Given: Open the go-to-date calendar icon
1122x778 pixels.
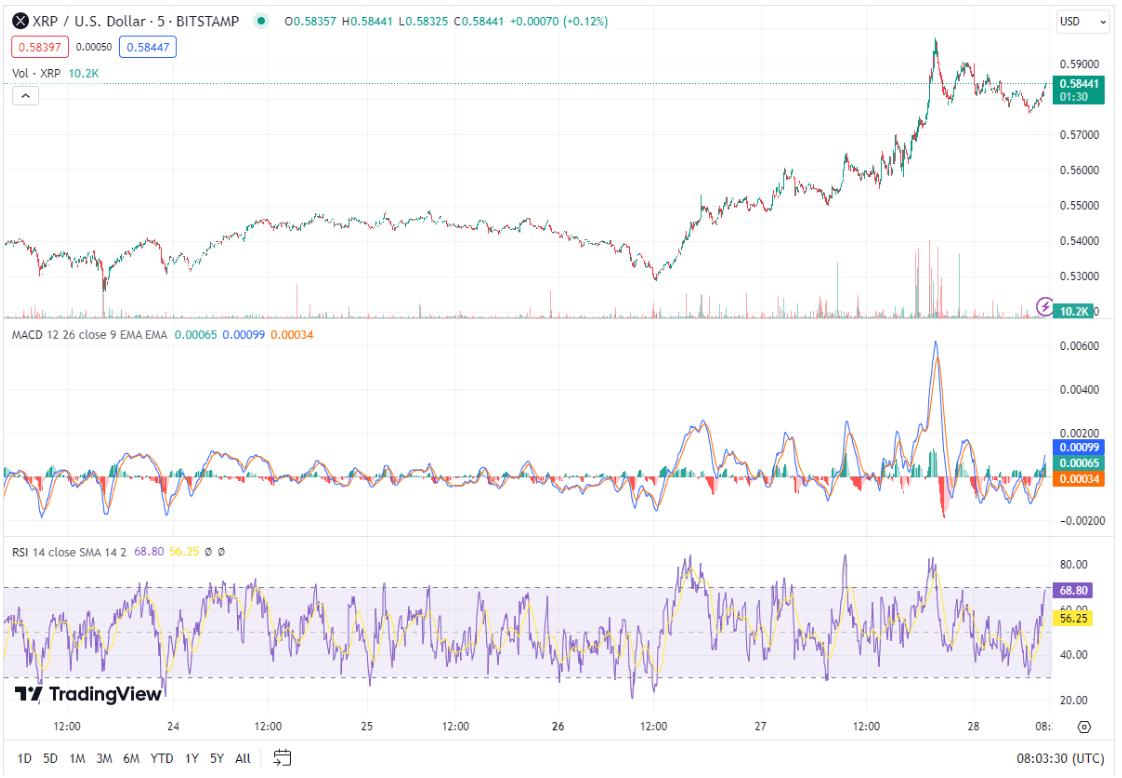Looking at the screenshot, I should 280,758.
